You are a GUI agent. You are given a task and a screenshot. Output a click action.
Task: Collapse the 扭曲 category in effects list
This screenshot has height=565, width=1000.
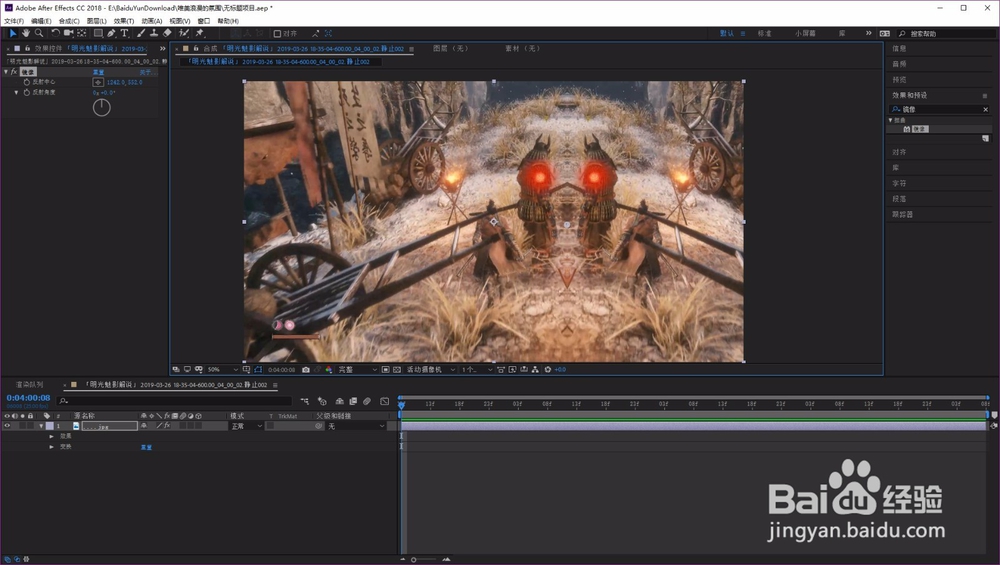click(891, 120)
